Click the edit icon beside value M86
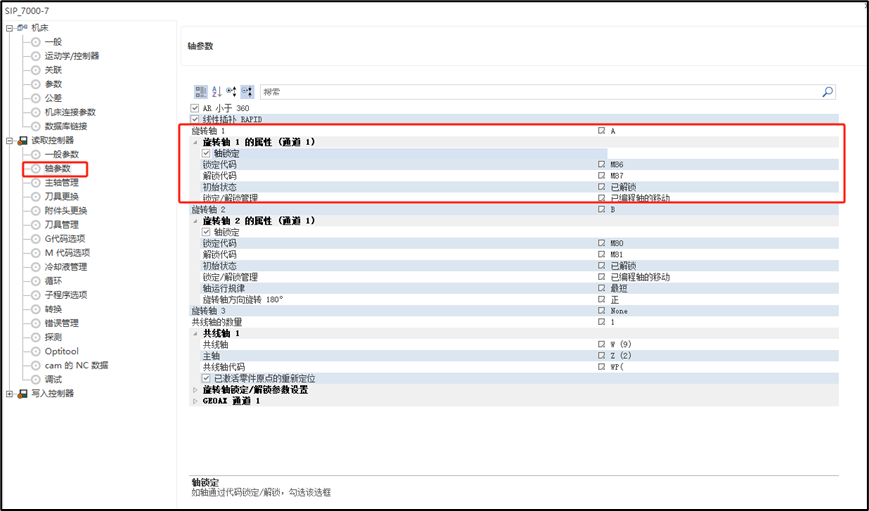 (x=601, y=165)
